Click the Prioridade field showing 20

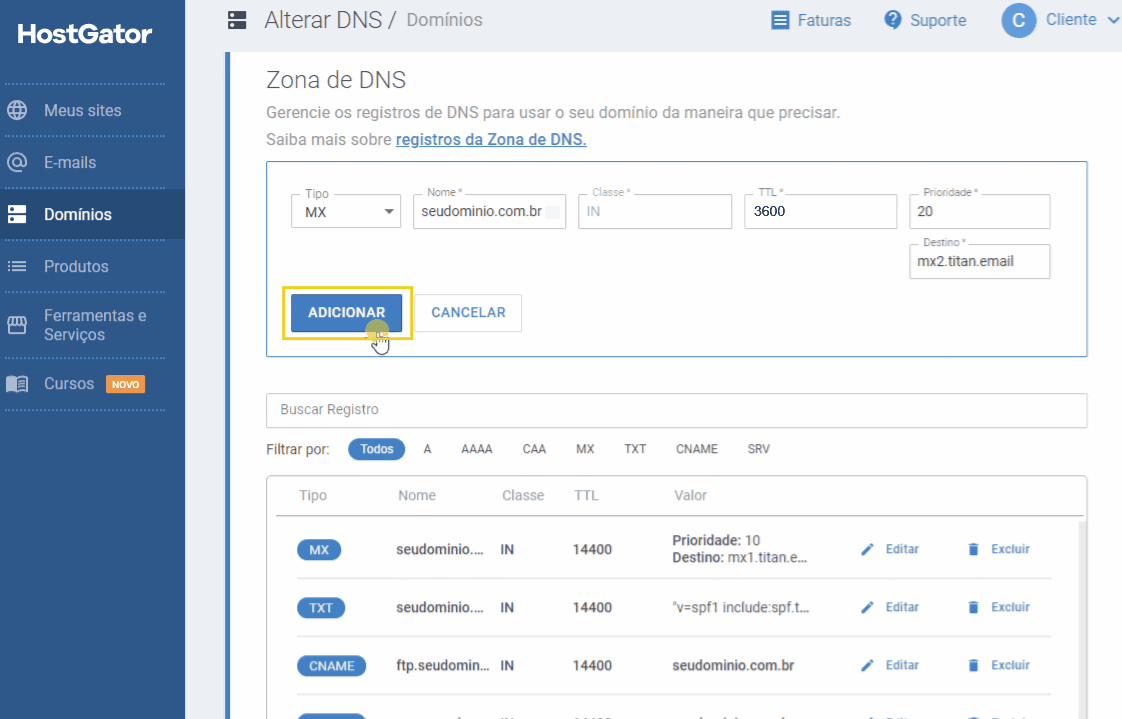point(980,212)
